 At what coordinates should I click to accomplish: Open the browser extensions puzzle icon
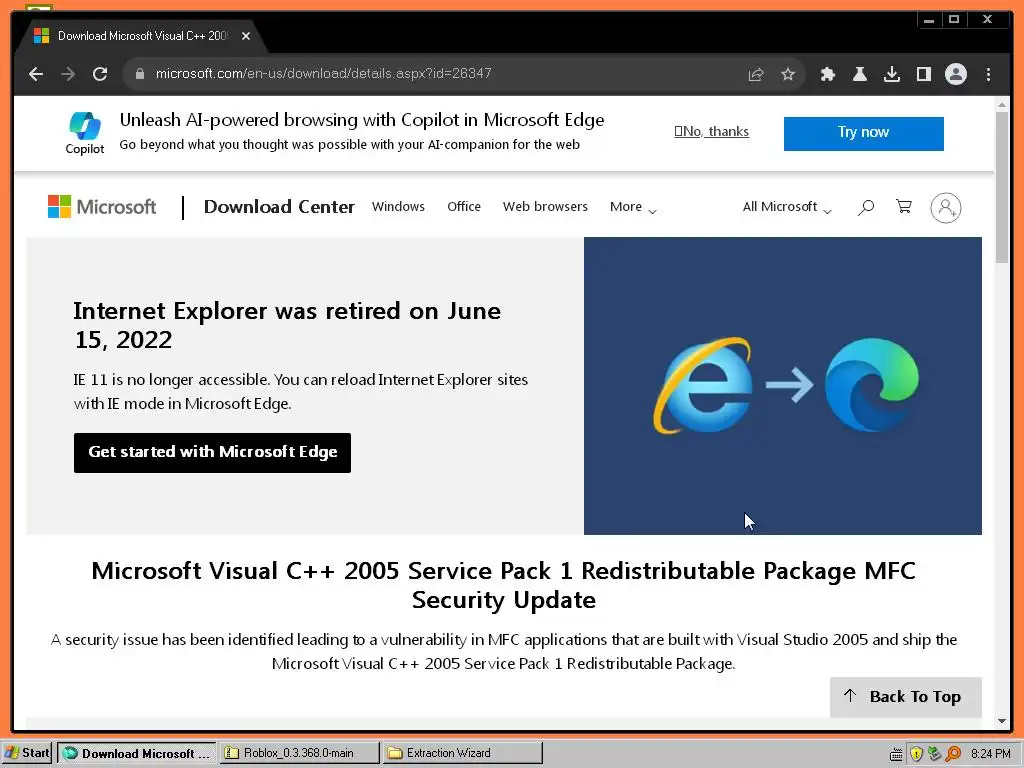[x=827, y=74]
